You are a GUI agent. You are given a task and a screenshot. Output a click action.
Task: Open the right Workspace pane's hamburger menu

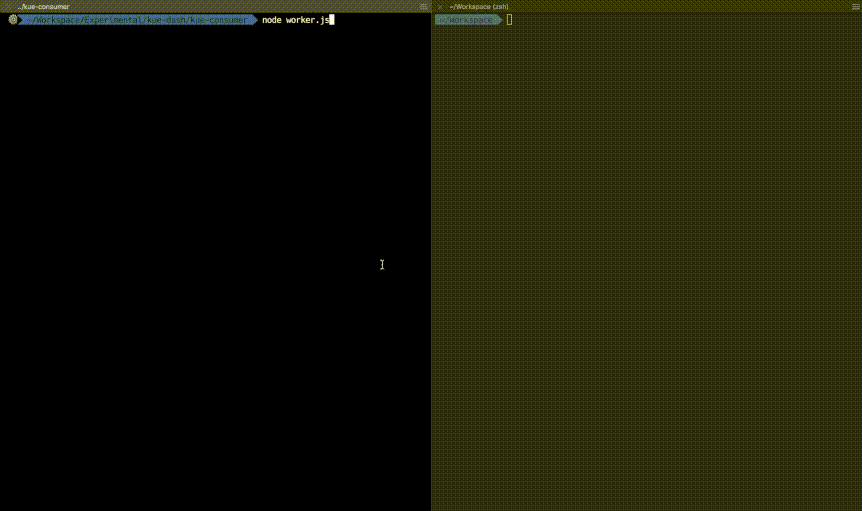coord(856,7)
